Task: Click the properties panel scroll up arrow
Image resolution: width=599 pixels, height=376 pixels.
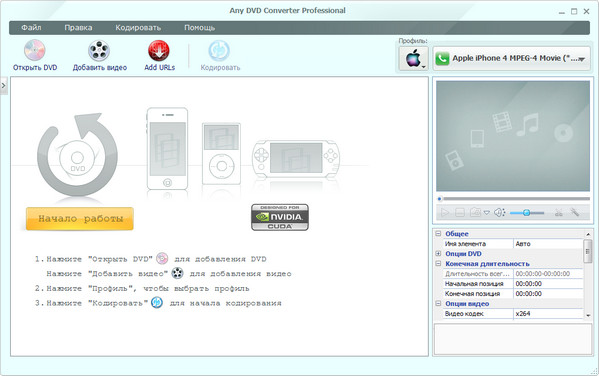Action: 588,234
